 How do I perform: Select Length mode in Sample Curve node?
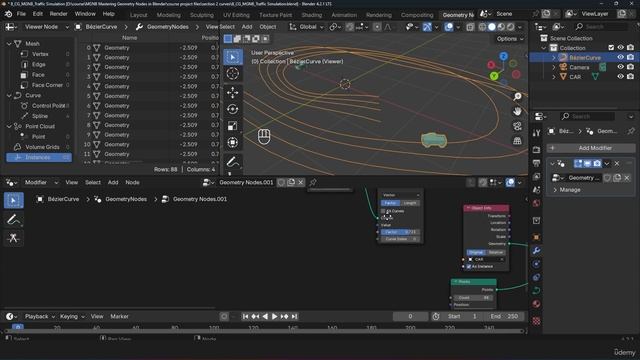[x=410, y=203]
